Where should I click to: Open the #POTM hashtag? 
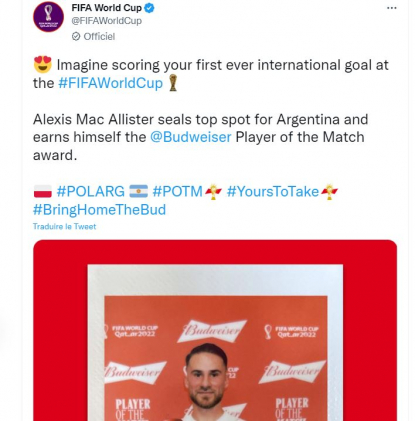178,192
